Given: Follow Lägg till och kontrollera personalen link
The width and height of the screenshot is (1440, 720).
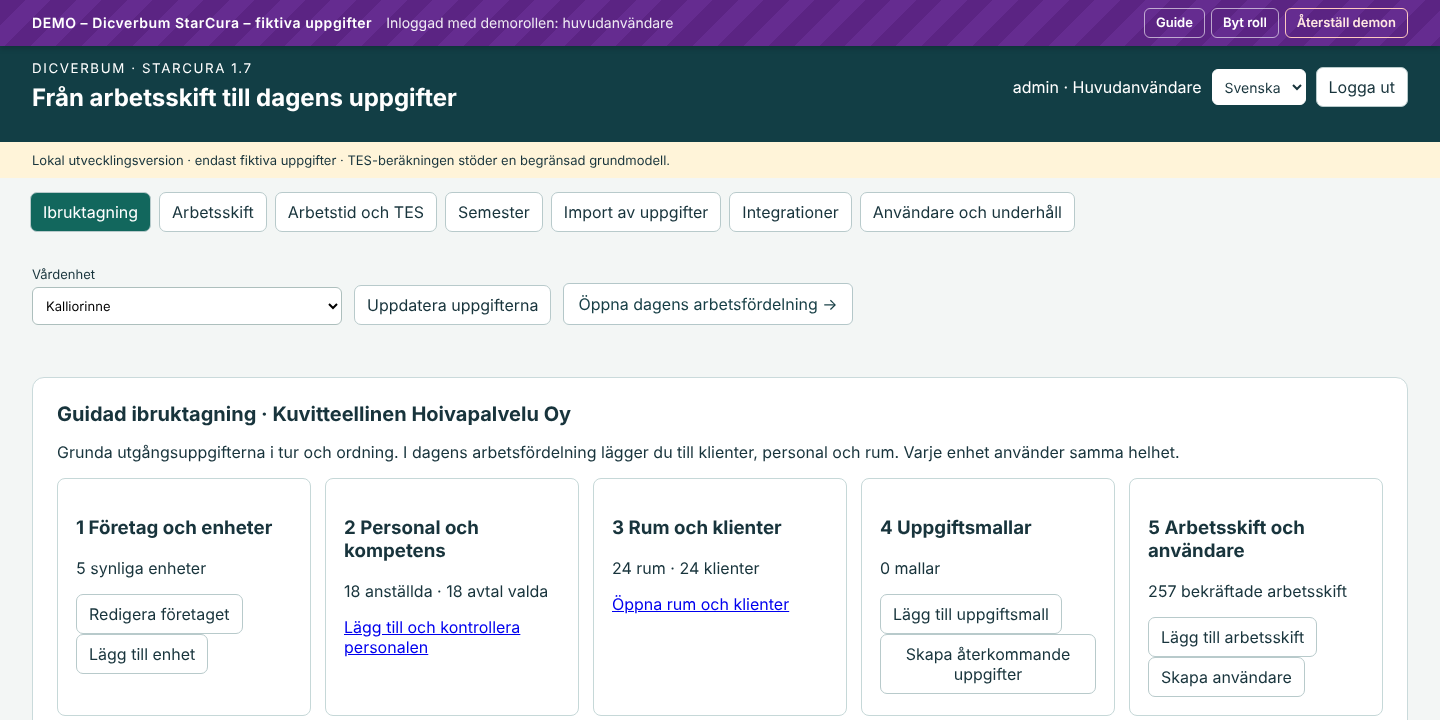Looking at the screenshot, I should (432, 637).
